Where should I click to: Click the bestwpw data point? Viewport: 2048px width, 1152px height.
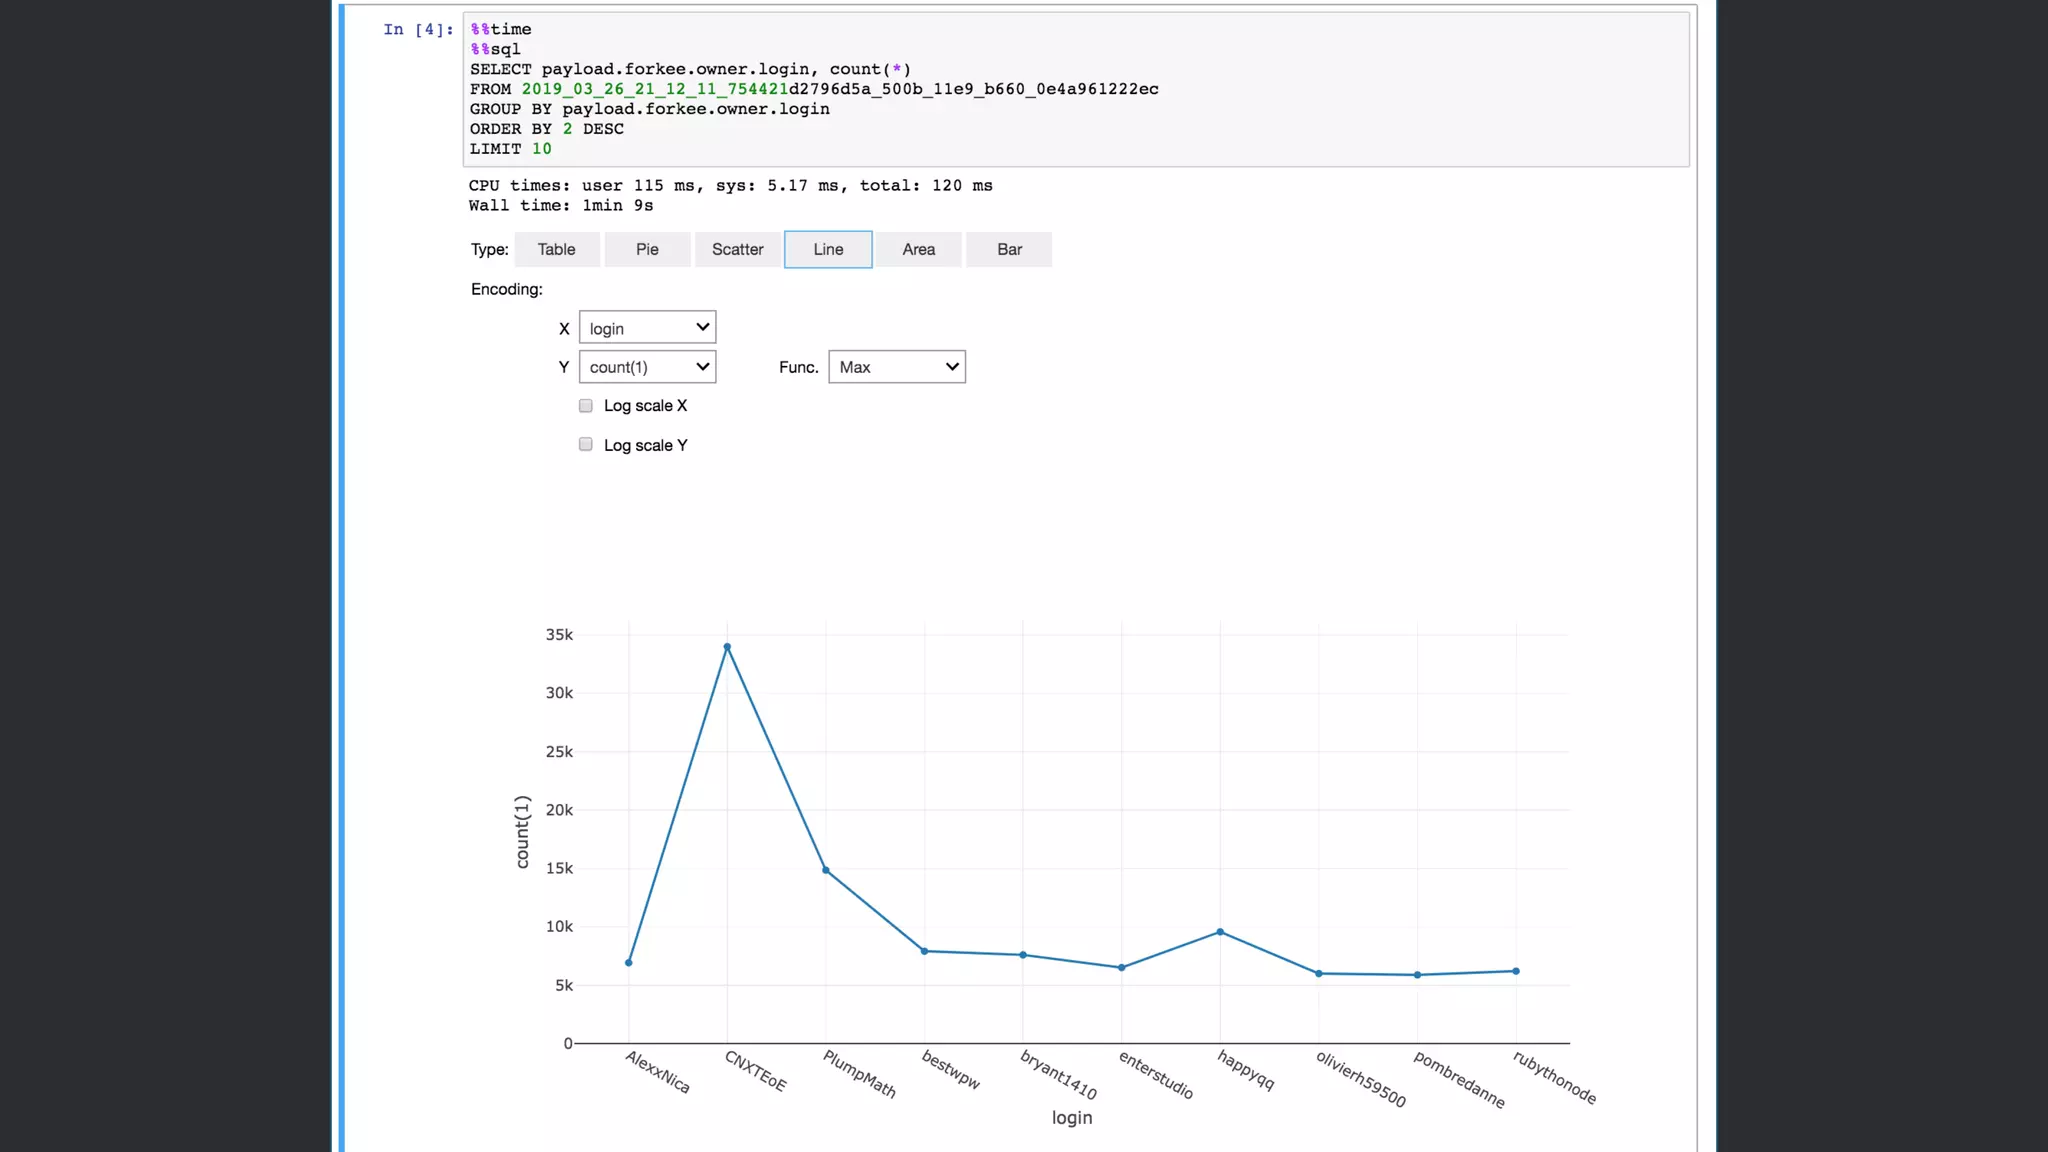point(924,951)
